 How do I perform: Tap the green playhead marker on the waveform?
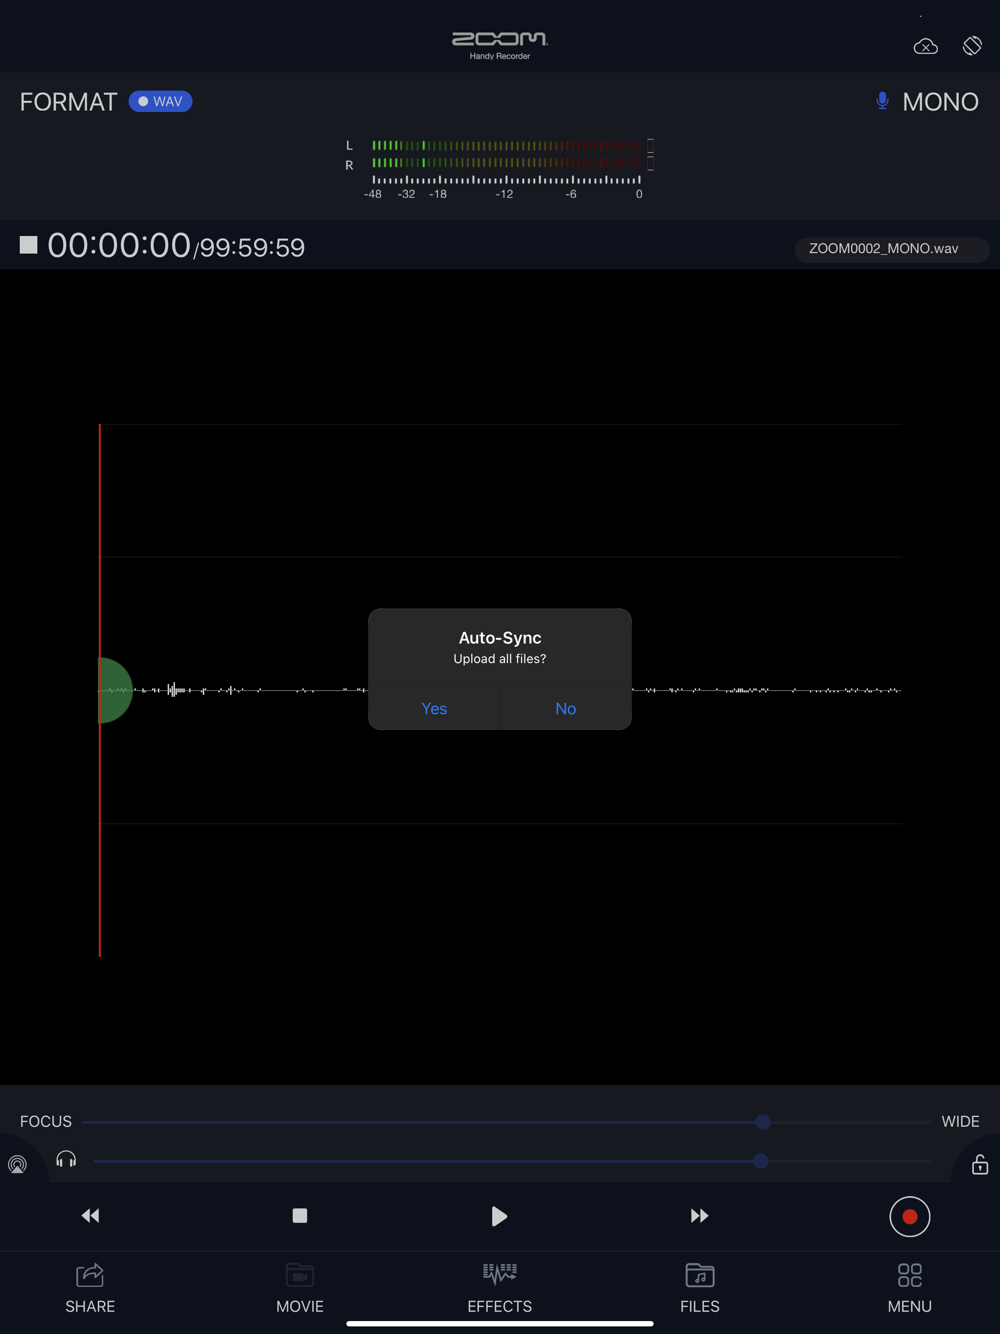[115, 690]
